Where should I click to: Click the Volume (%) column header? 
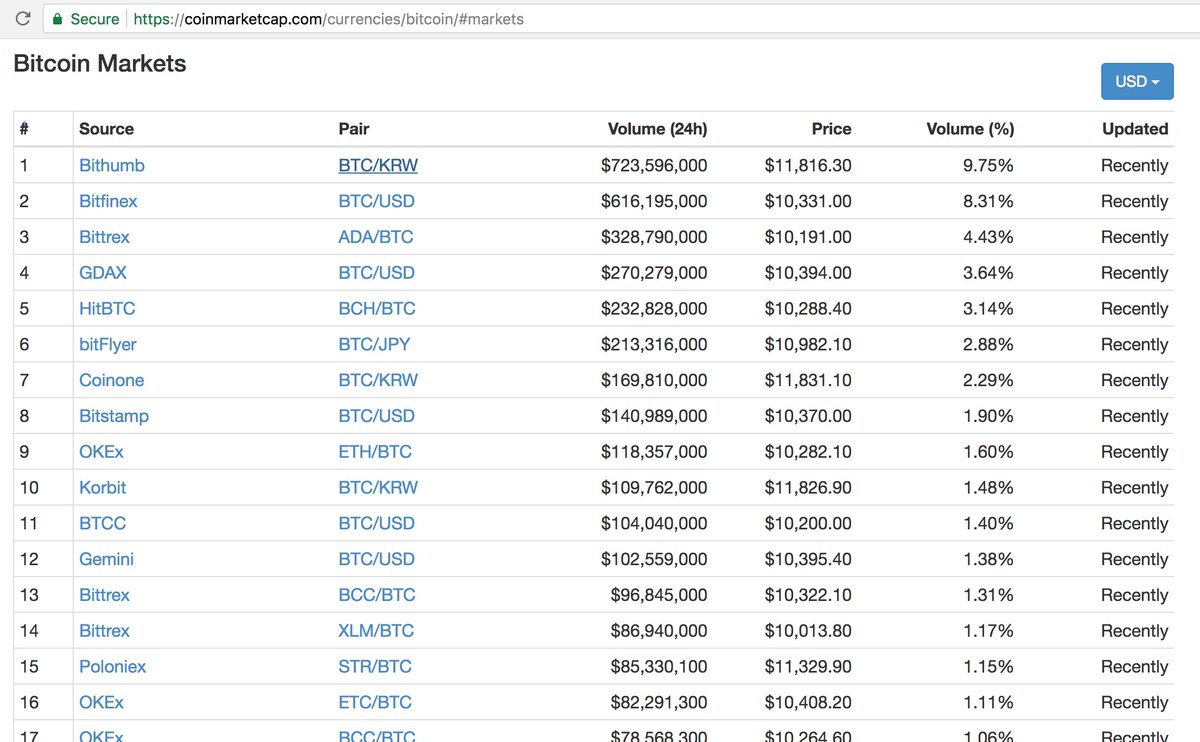(x=970, y=129)
